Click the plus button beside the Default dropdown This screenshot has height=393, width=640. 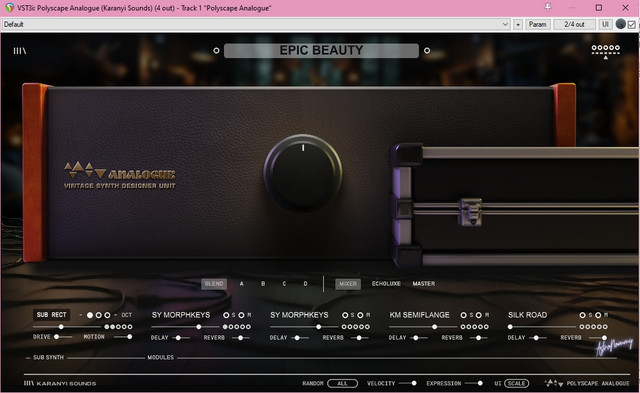pyautogui.click(x=518, y=24)
